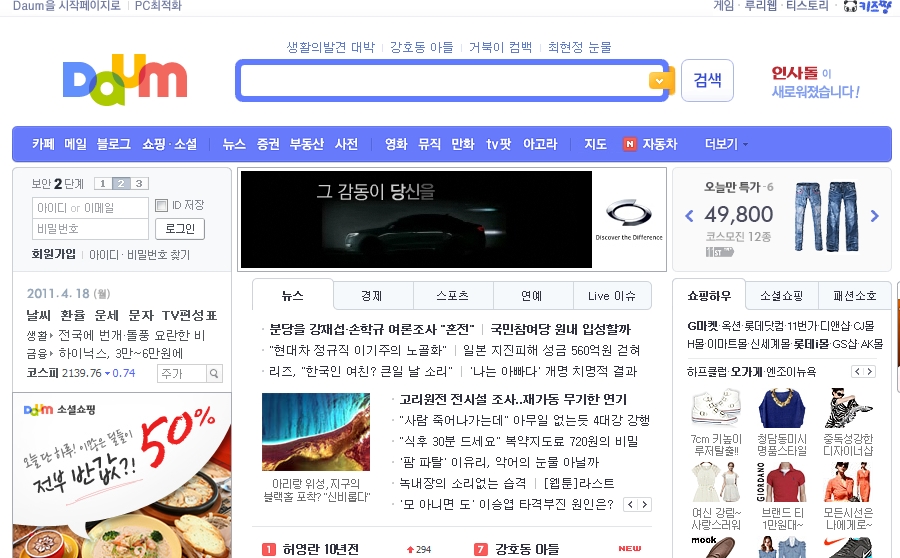Expand the 더보기 menu in navigation bar

click(726, 144)
